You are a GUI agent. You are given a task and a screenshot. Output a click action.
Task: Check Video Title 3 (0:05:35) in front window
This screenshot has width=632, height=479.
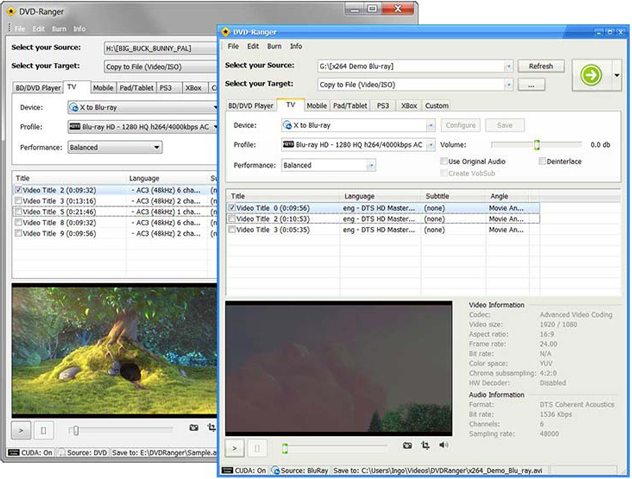[x=232, y=230]
